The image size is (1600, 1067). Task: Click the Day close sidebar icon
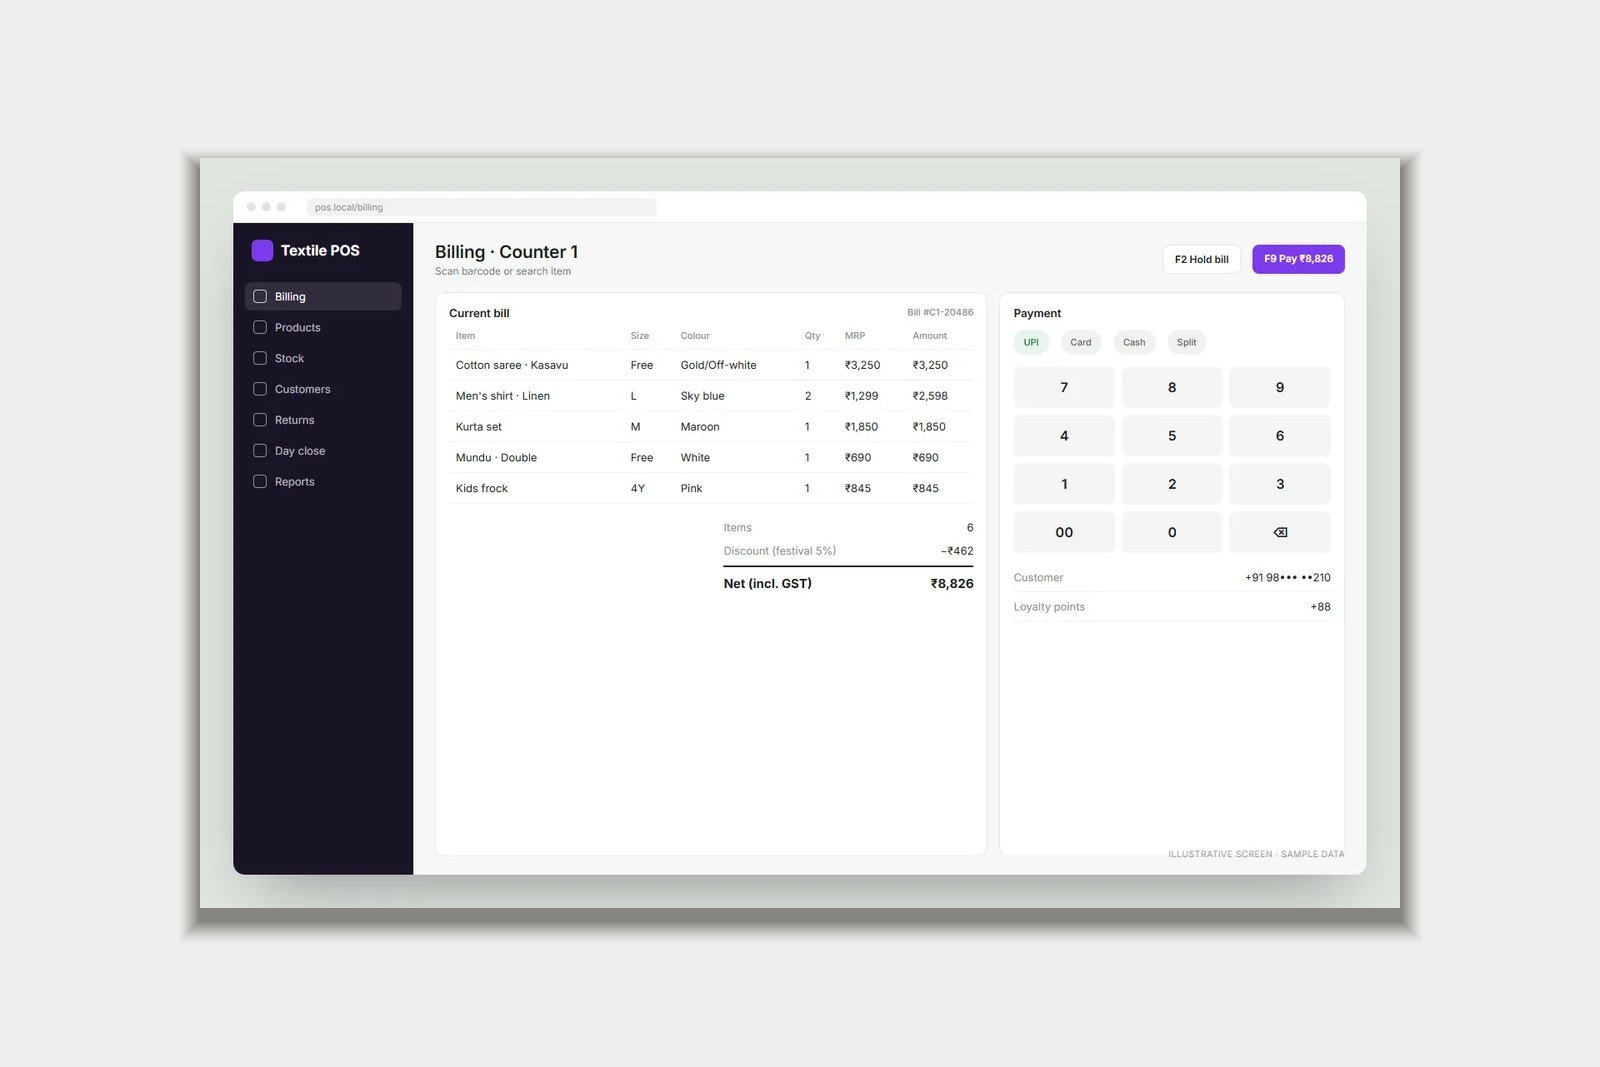(260, 450)
